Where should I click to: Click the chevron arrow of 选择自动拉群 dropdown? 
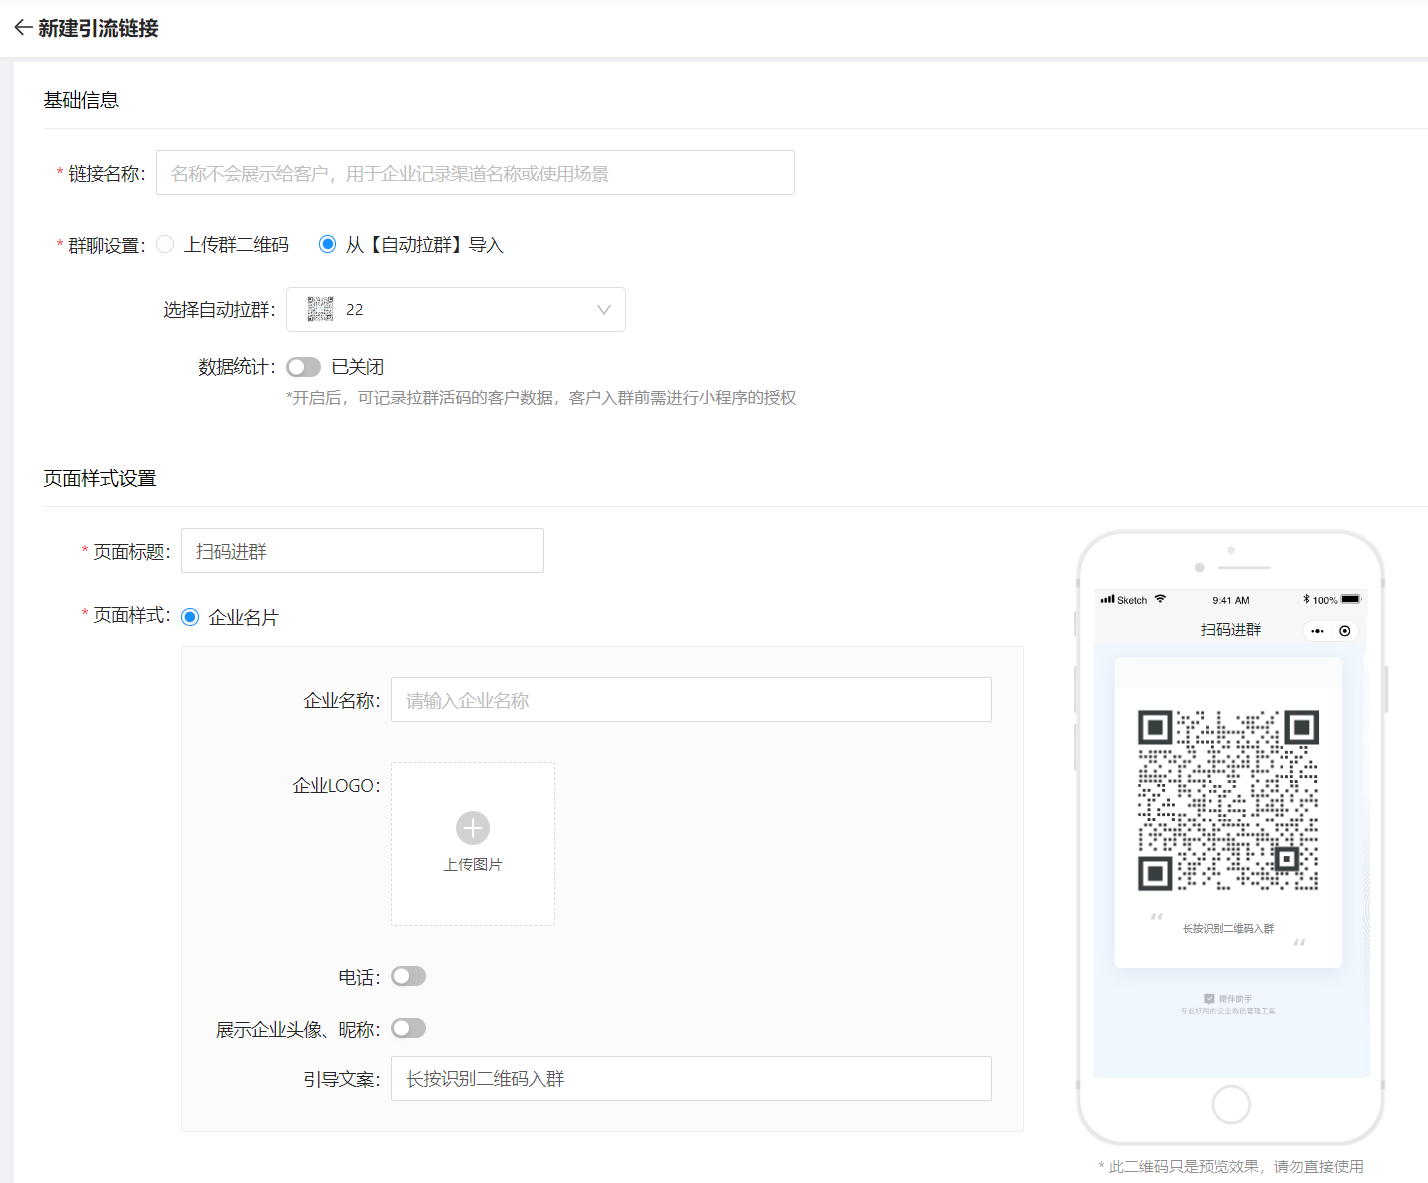coord(604,310)
